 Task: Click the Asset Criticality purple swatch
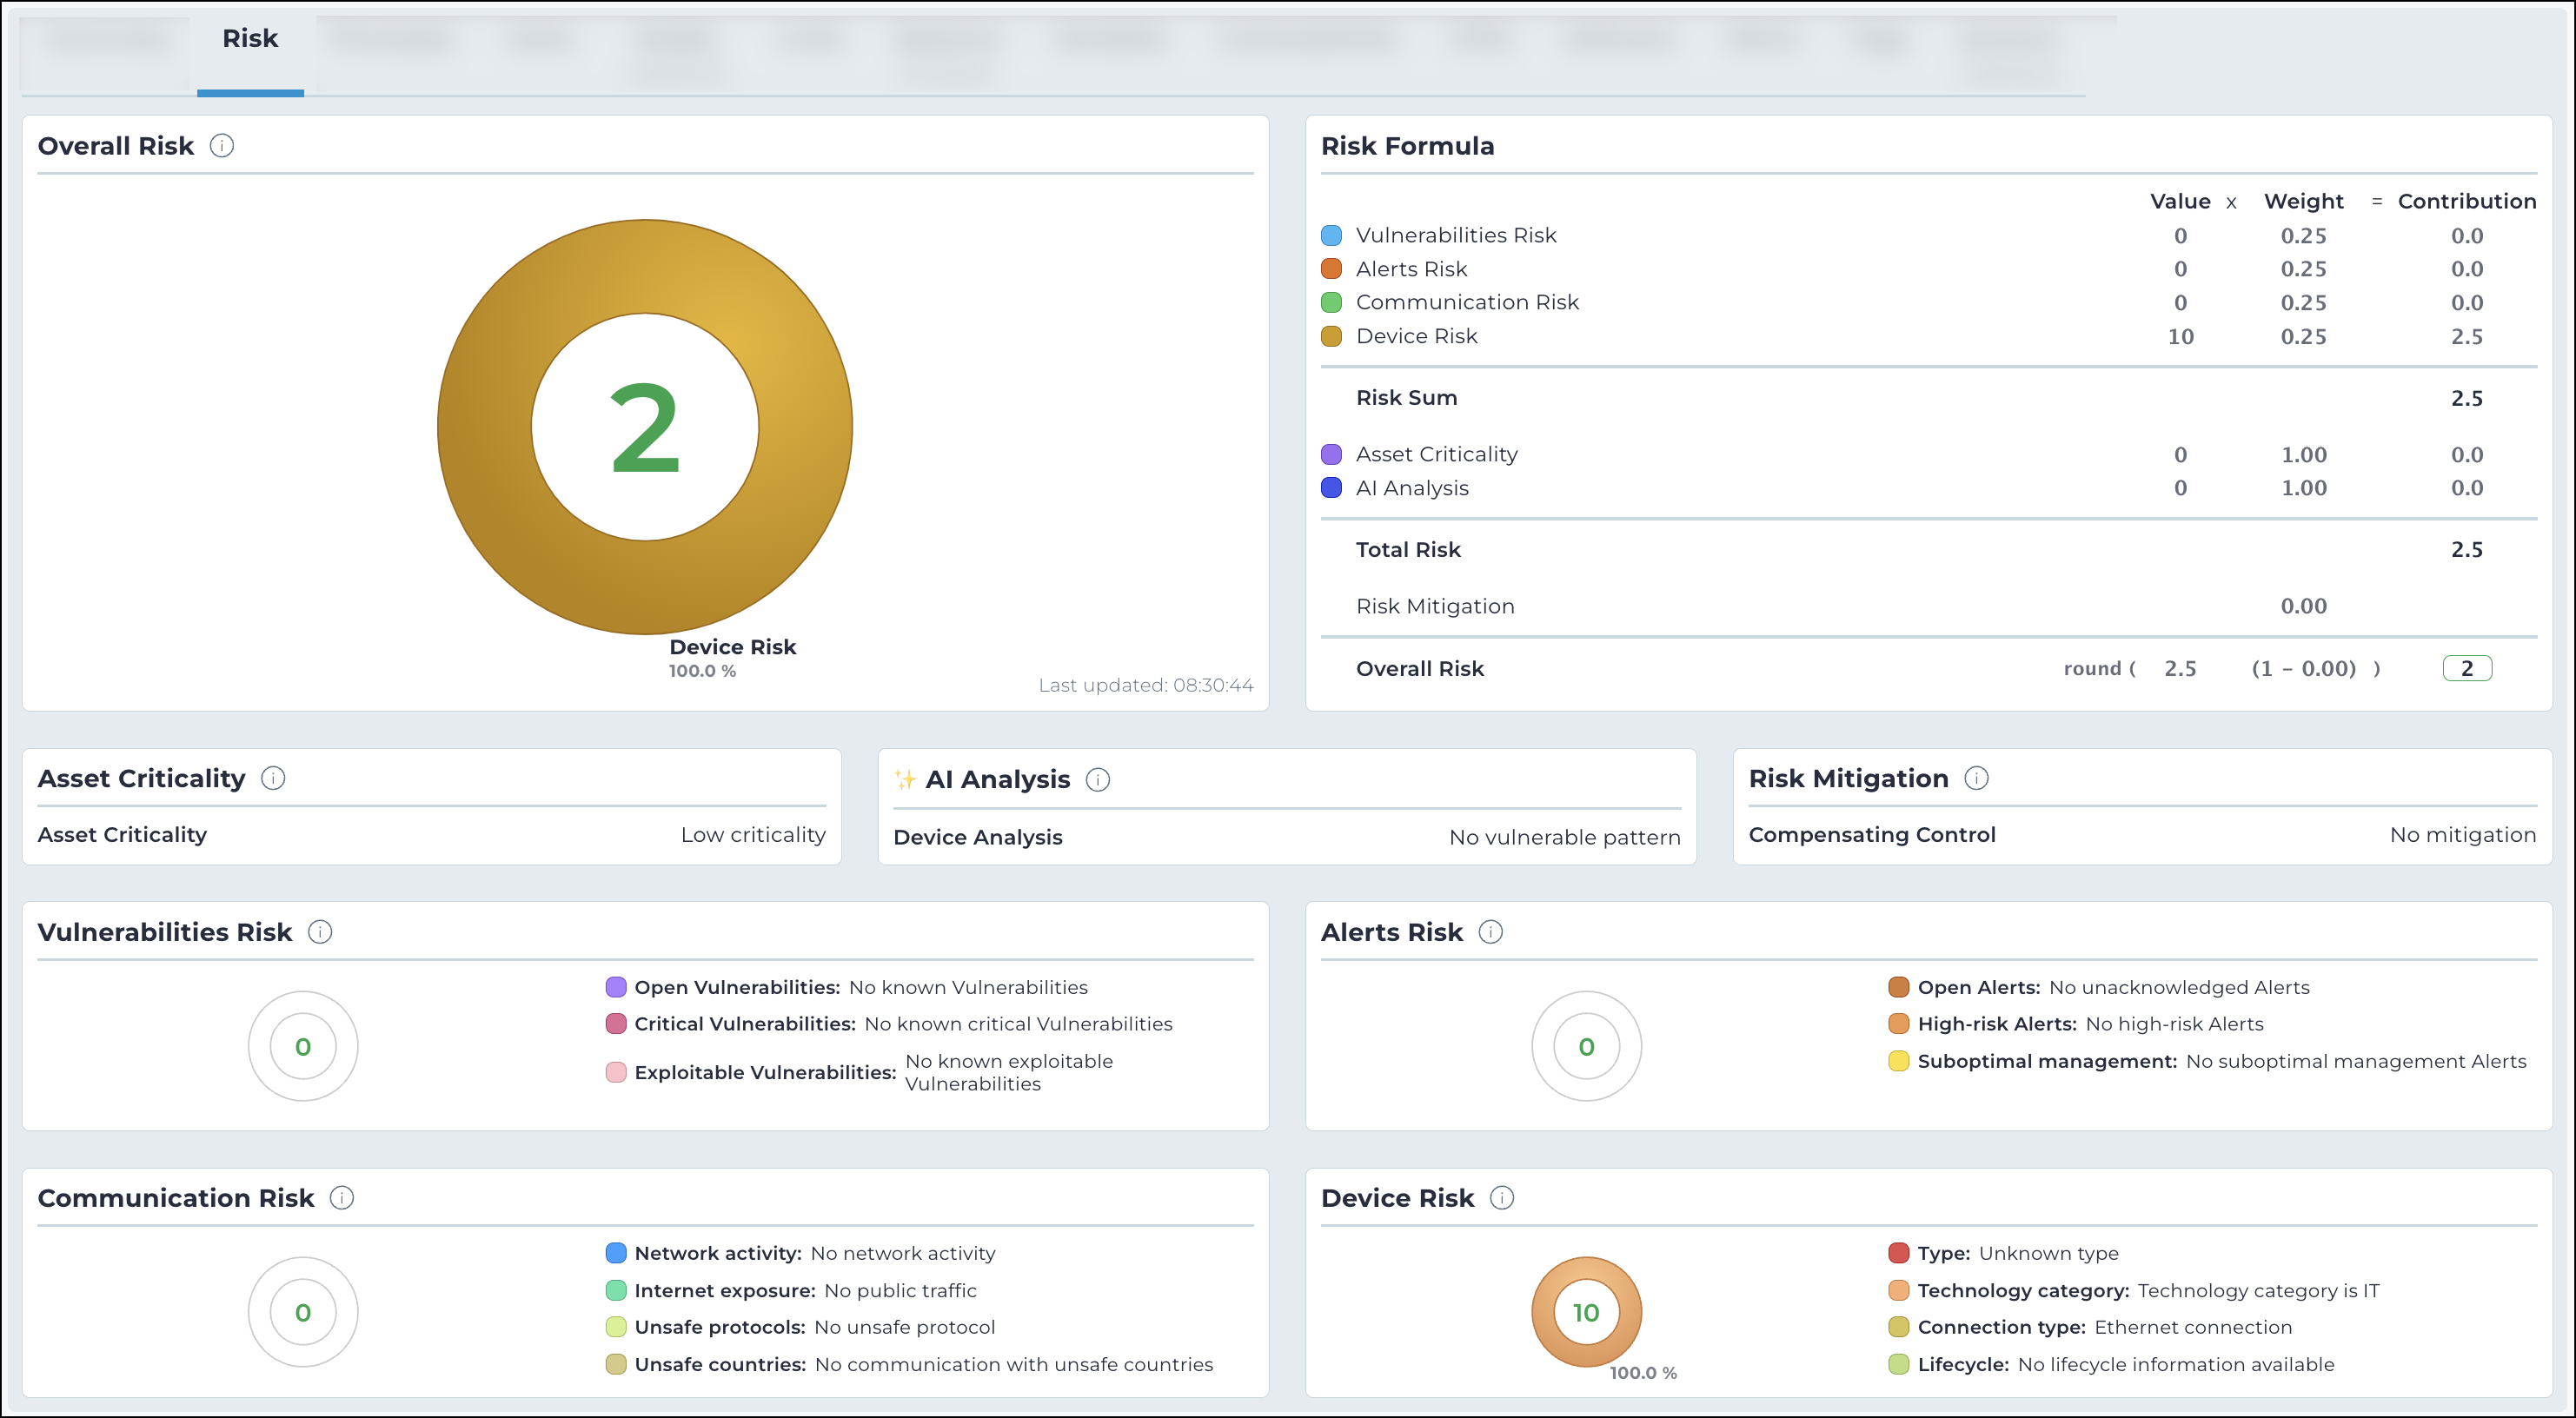(1331, 455)
